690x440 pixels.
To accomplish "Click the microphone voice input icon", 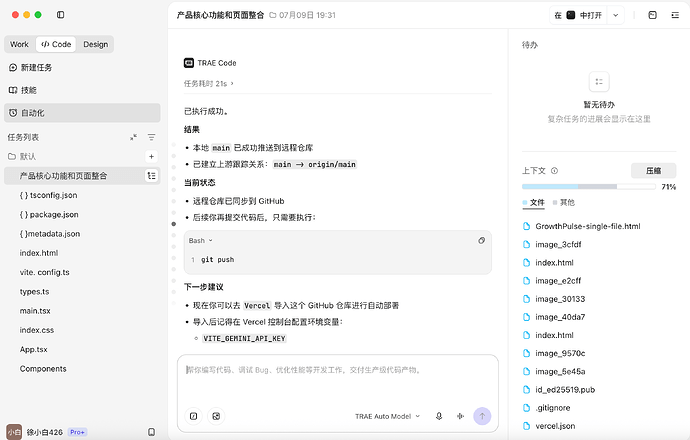I will [439, 416].
